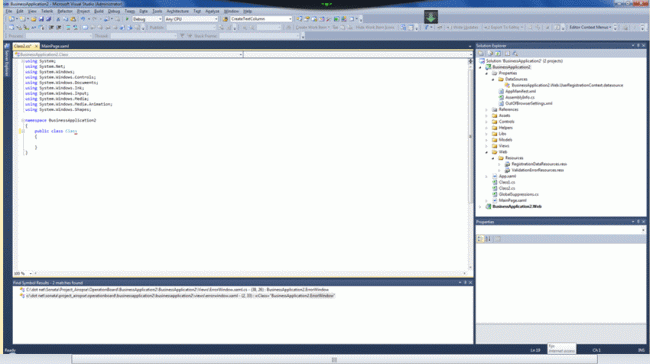Click the Open File folder icon
Viewport: 650px width, 364px height.
coord(34,19)
